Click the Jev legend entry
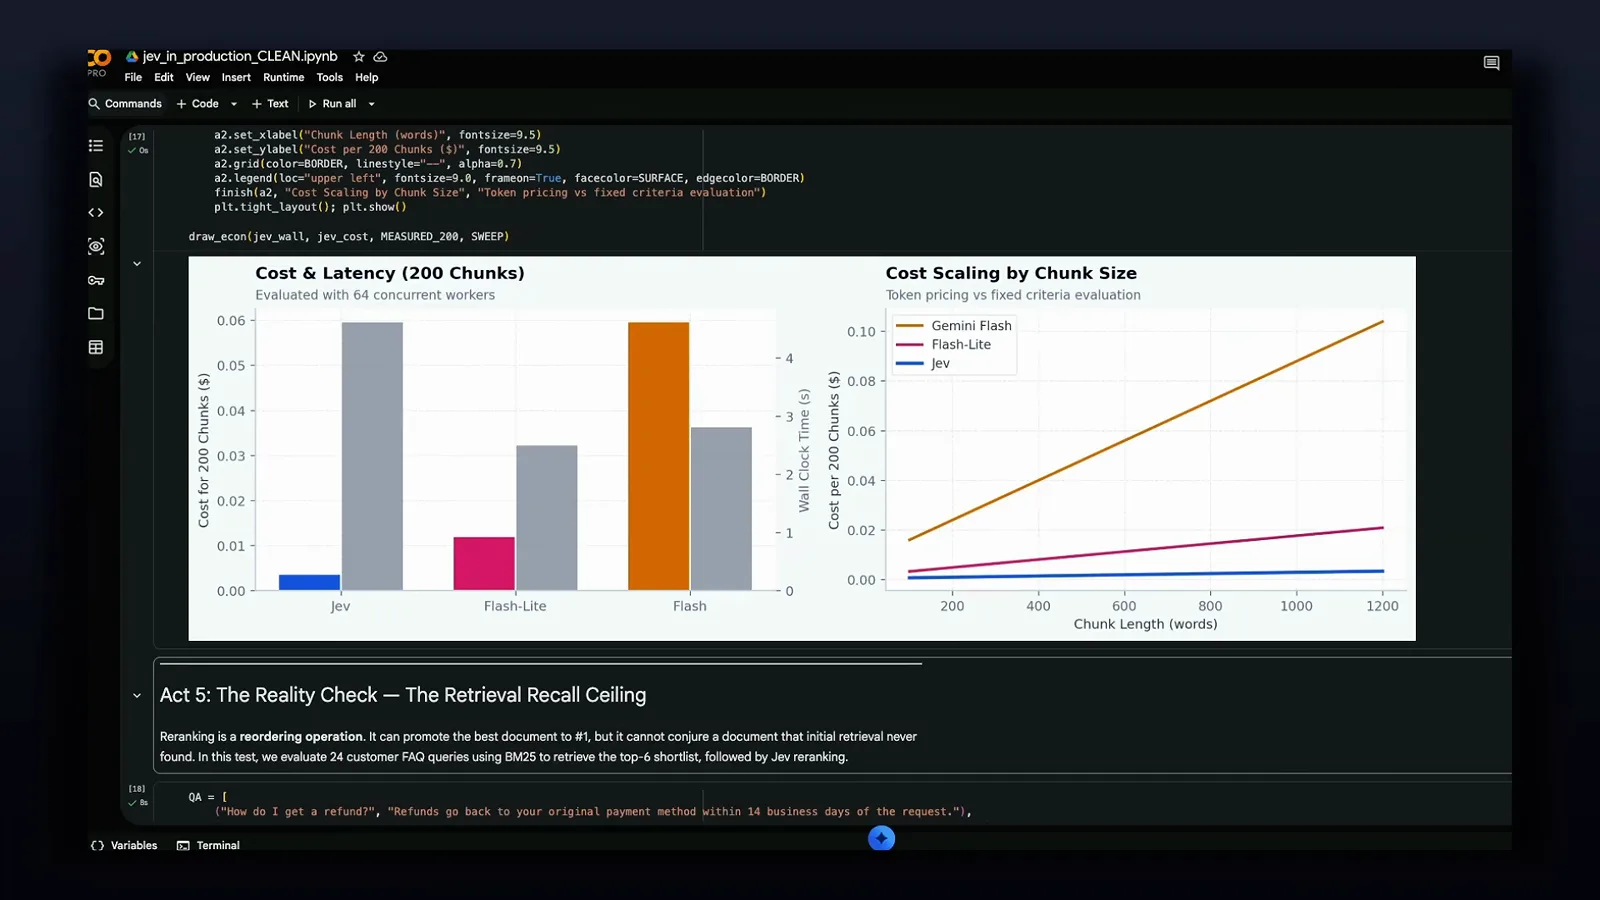The image size is (1600, 900). point(923,364)
